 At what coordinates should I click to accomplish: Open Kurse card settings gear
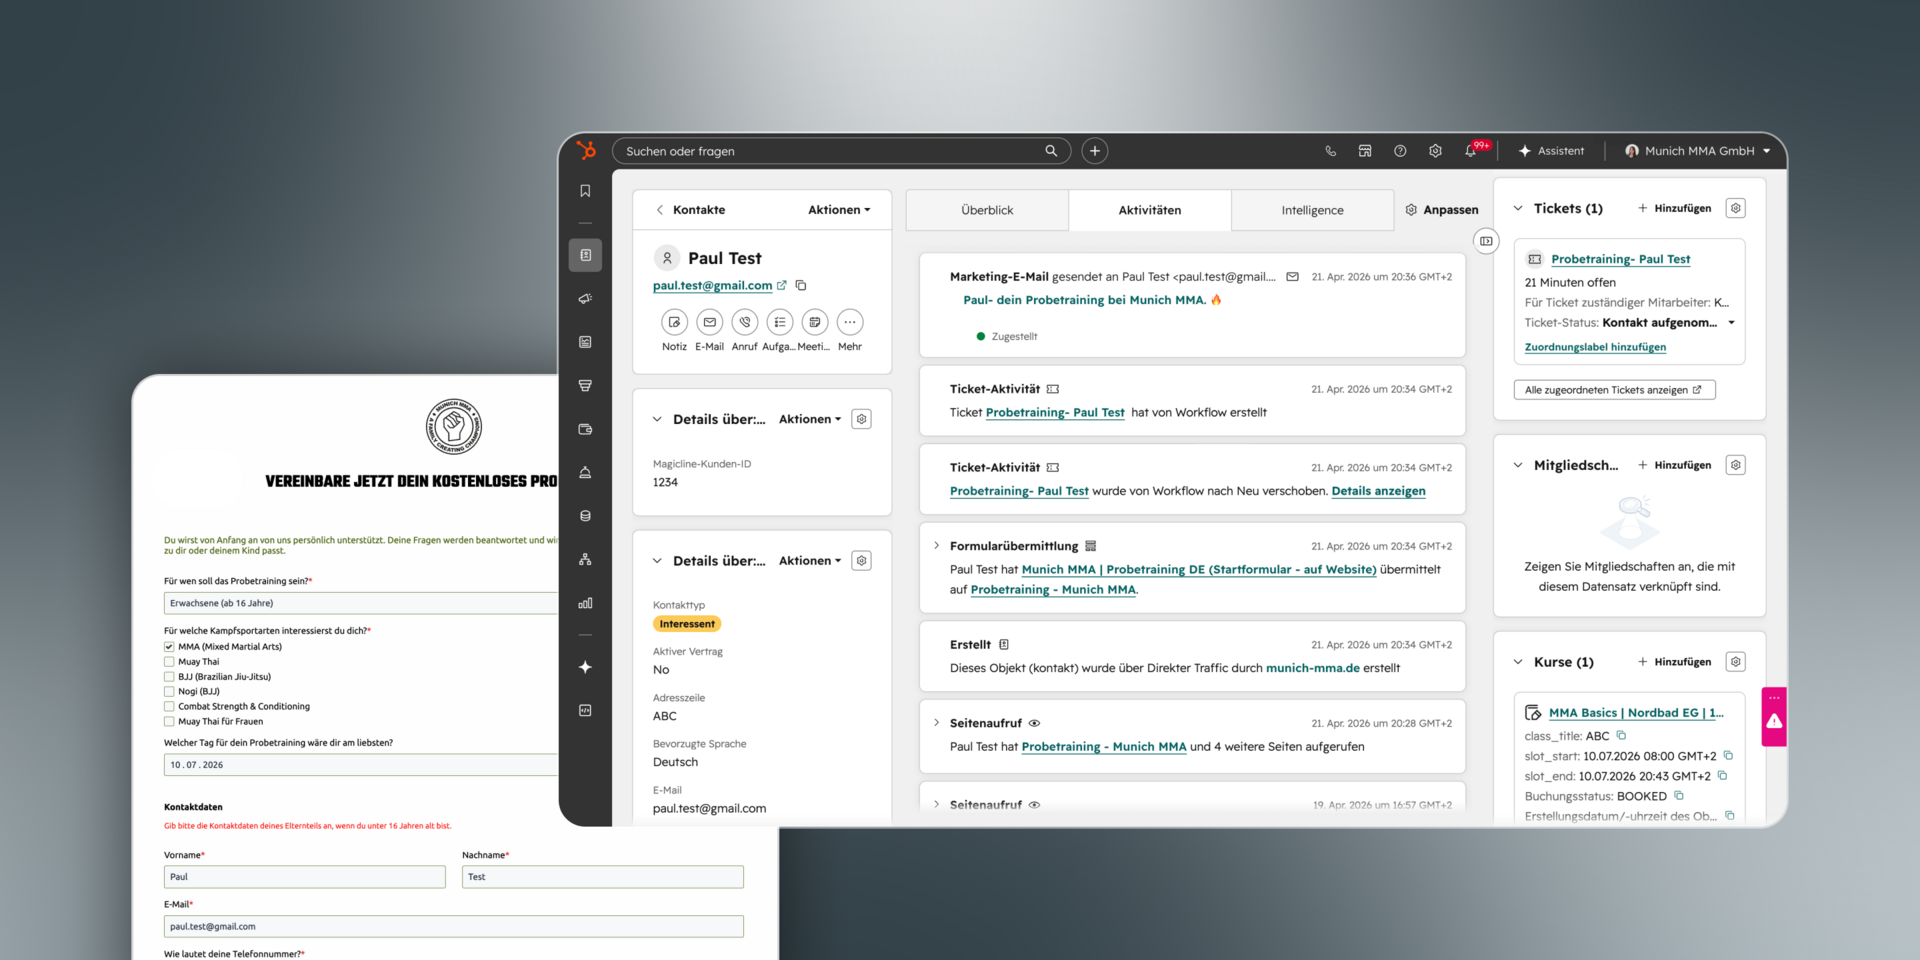tap(1736, 662)
